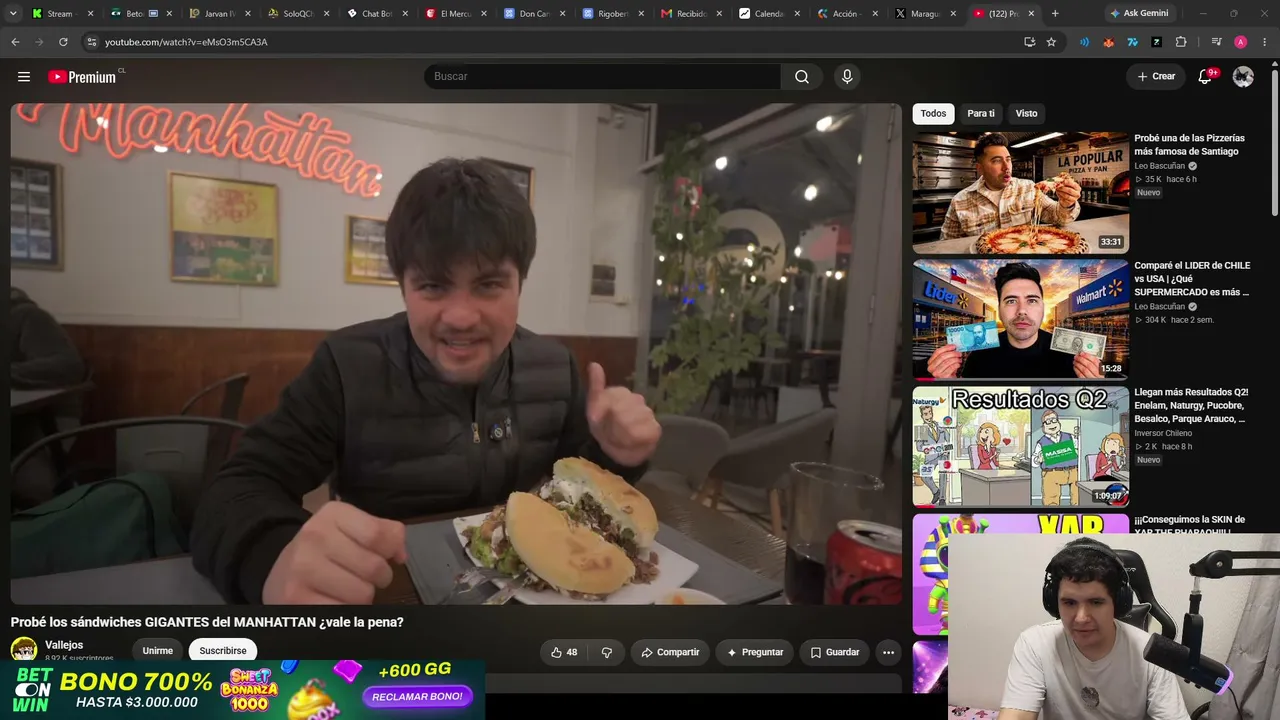Viewport: 1280px width, 720px height.
Task: Switch to the Calendar tab
Action: tap(770, 14)
